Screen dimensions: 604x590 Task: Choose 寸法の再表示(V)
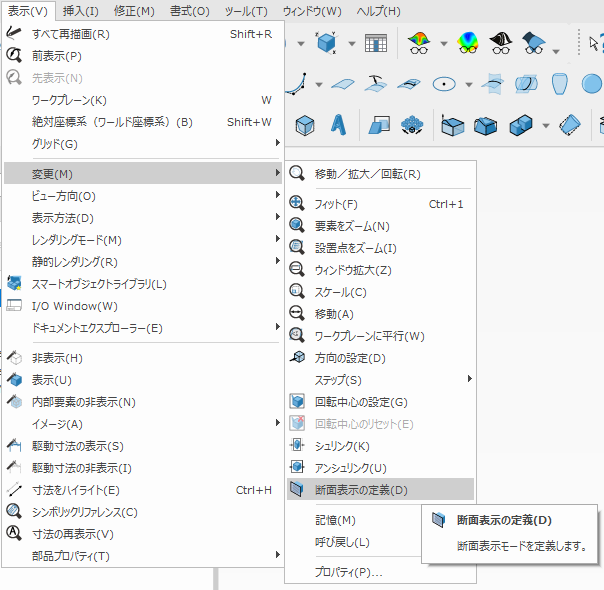[x=143, y=533]
